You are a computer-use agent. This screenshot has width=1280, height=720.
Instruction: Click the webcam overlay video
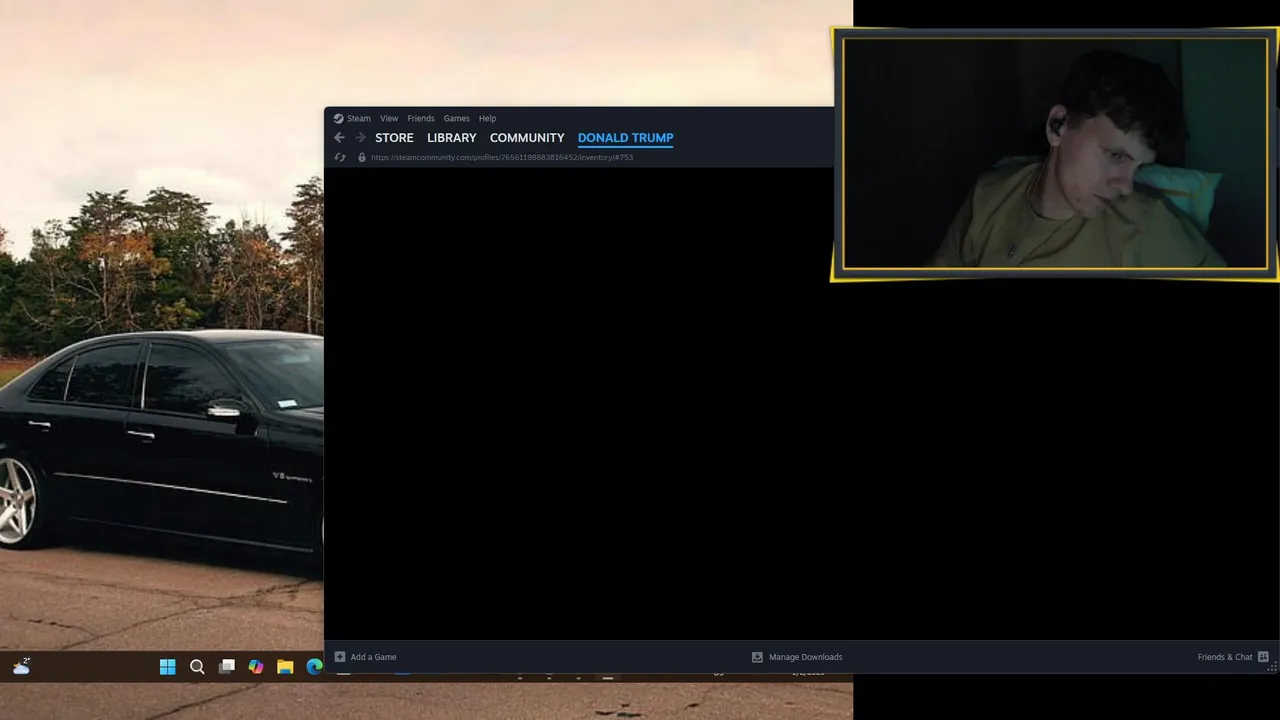coord(1055,153)
